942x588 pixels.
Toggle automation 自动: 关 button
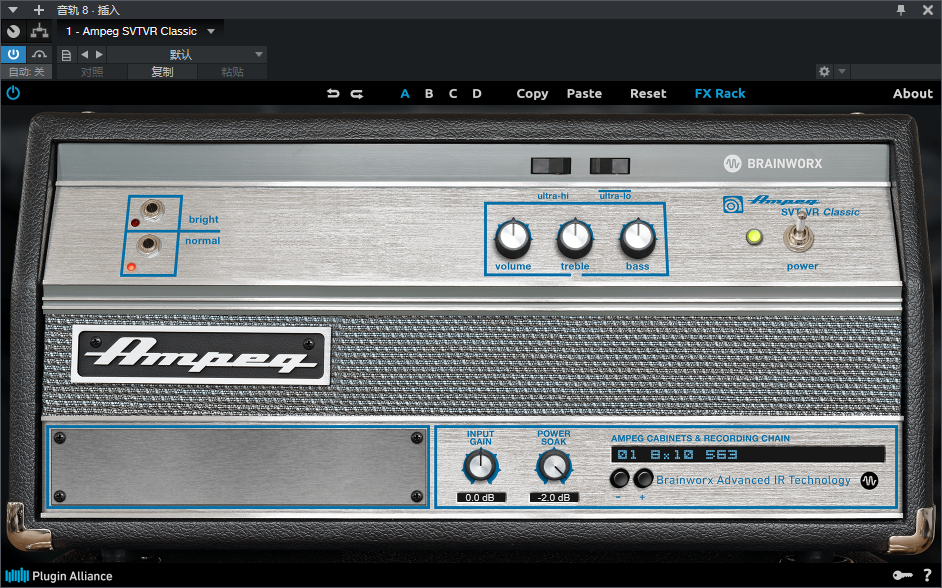point(26,72)
